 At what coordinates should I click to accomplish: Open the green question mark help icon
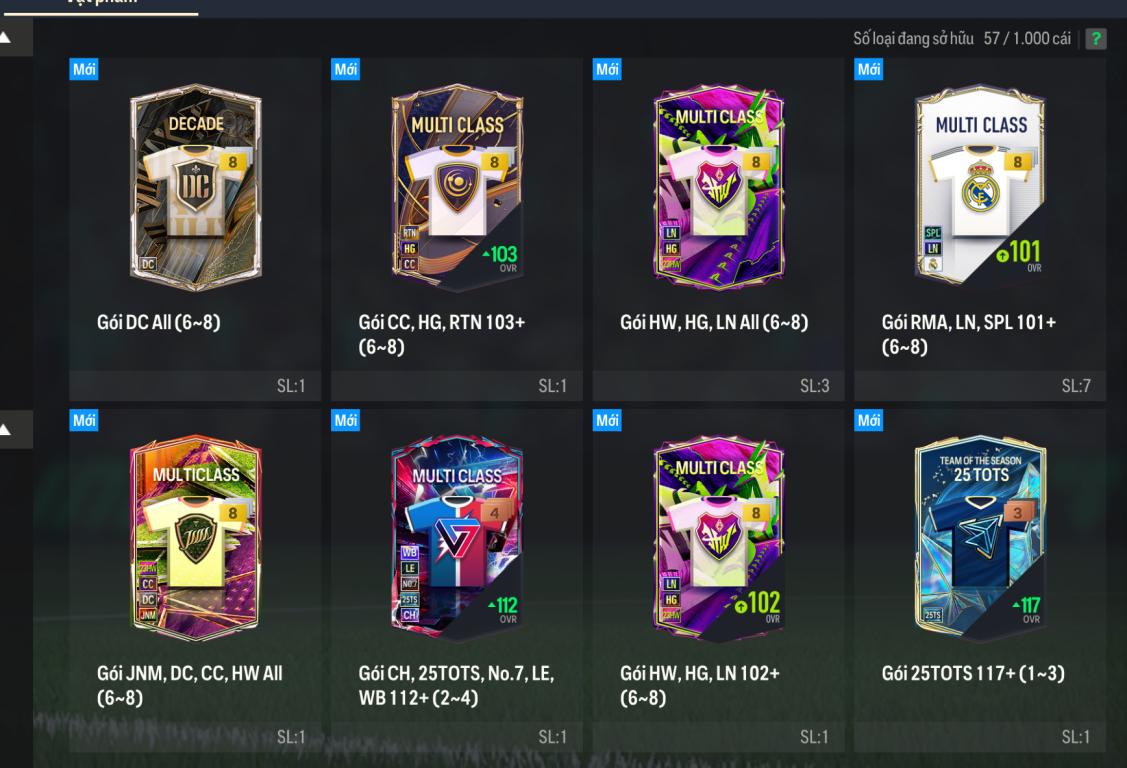pos(1095,39)
